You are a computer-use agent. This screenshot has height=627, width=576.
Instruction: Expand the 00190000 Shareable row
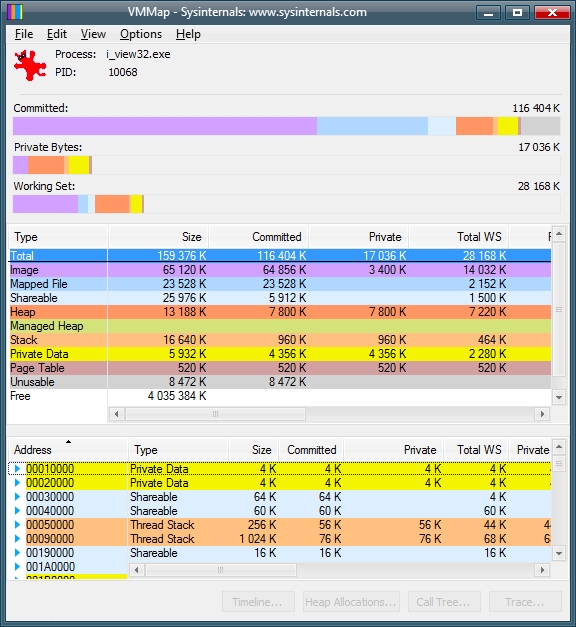(17, 552)
